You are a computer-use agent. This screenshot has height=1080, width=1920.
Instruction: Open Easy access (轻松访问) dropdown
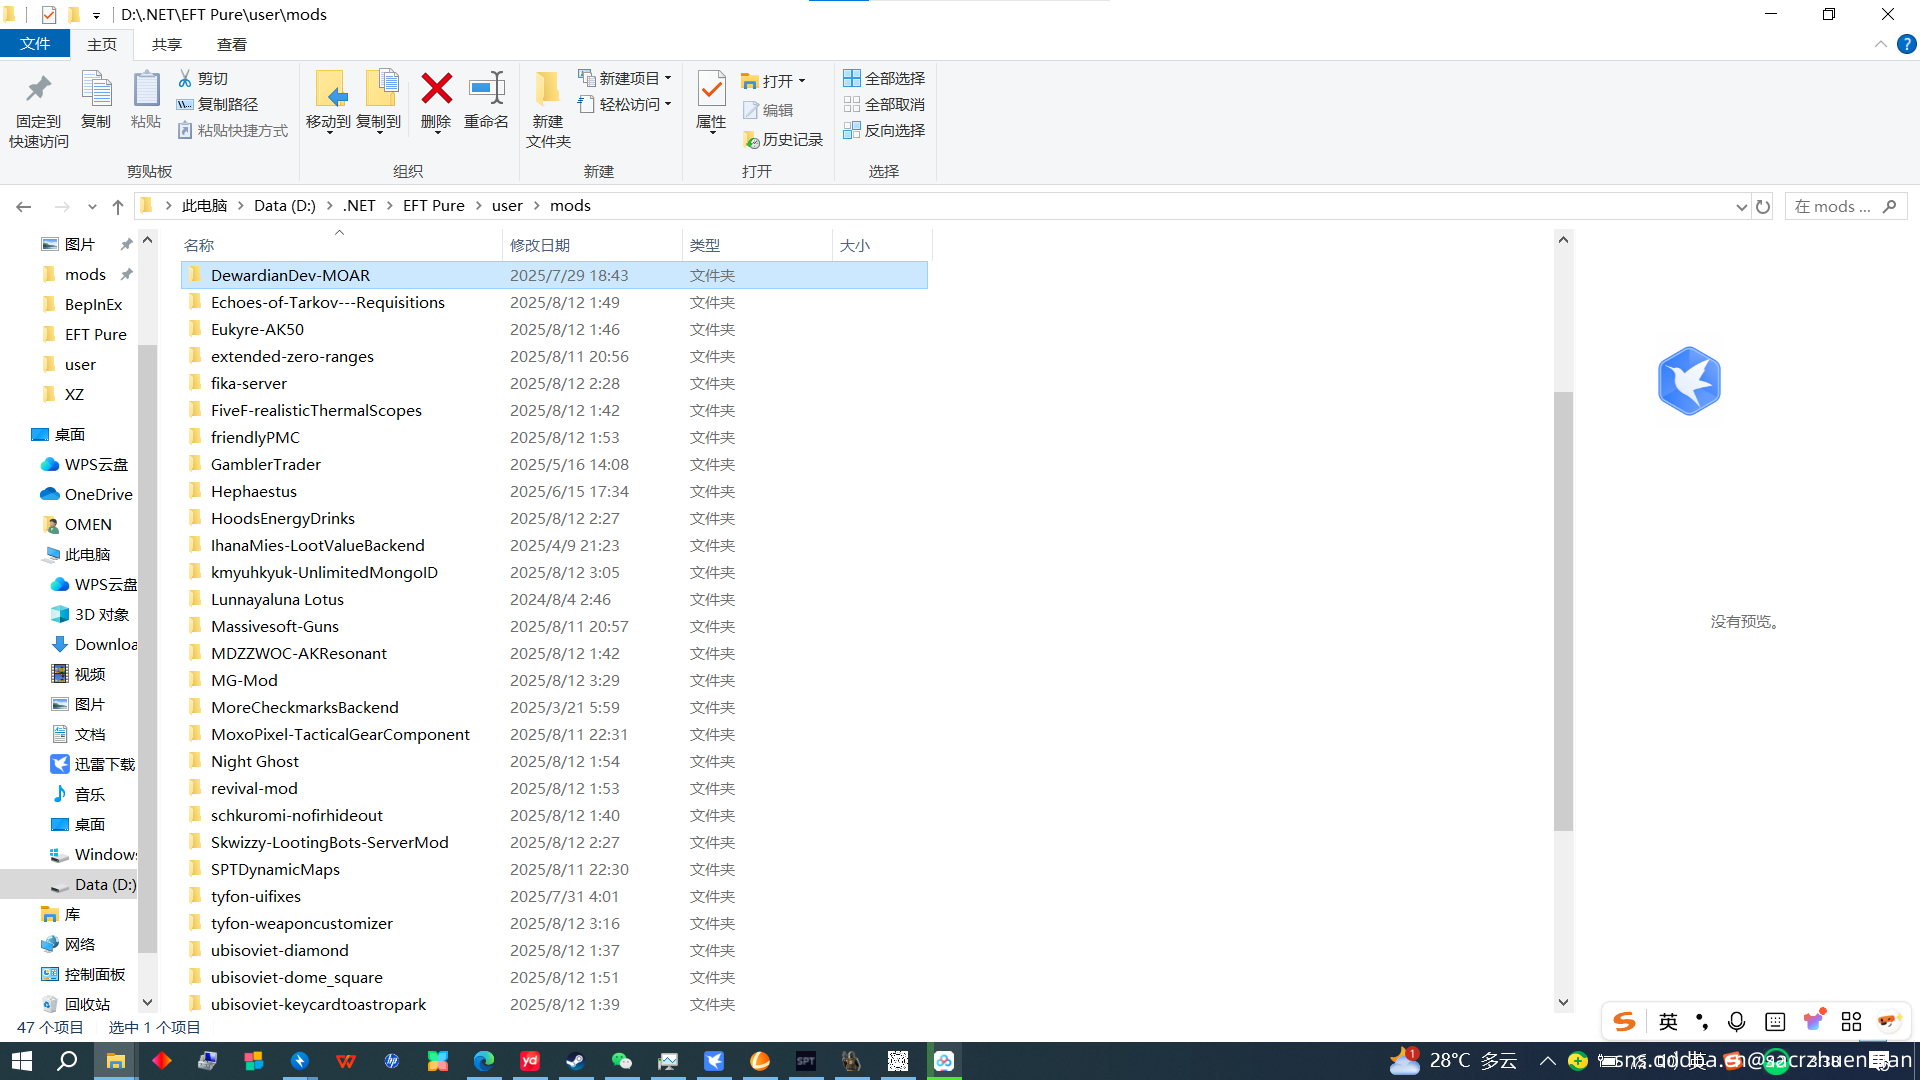tap(625, 104)
